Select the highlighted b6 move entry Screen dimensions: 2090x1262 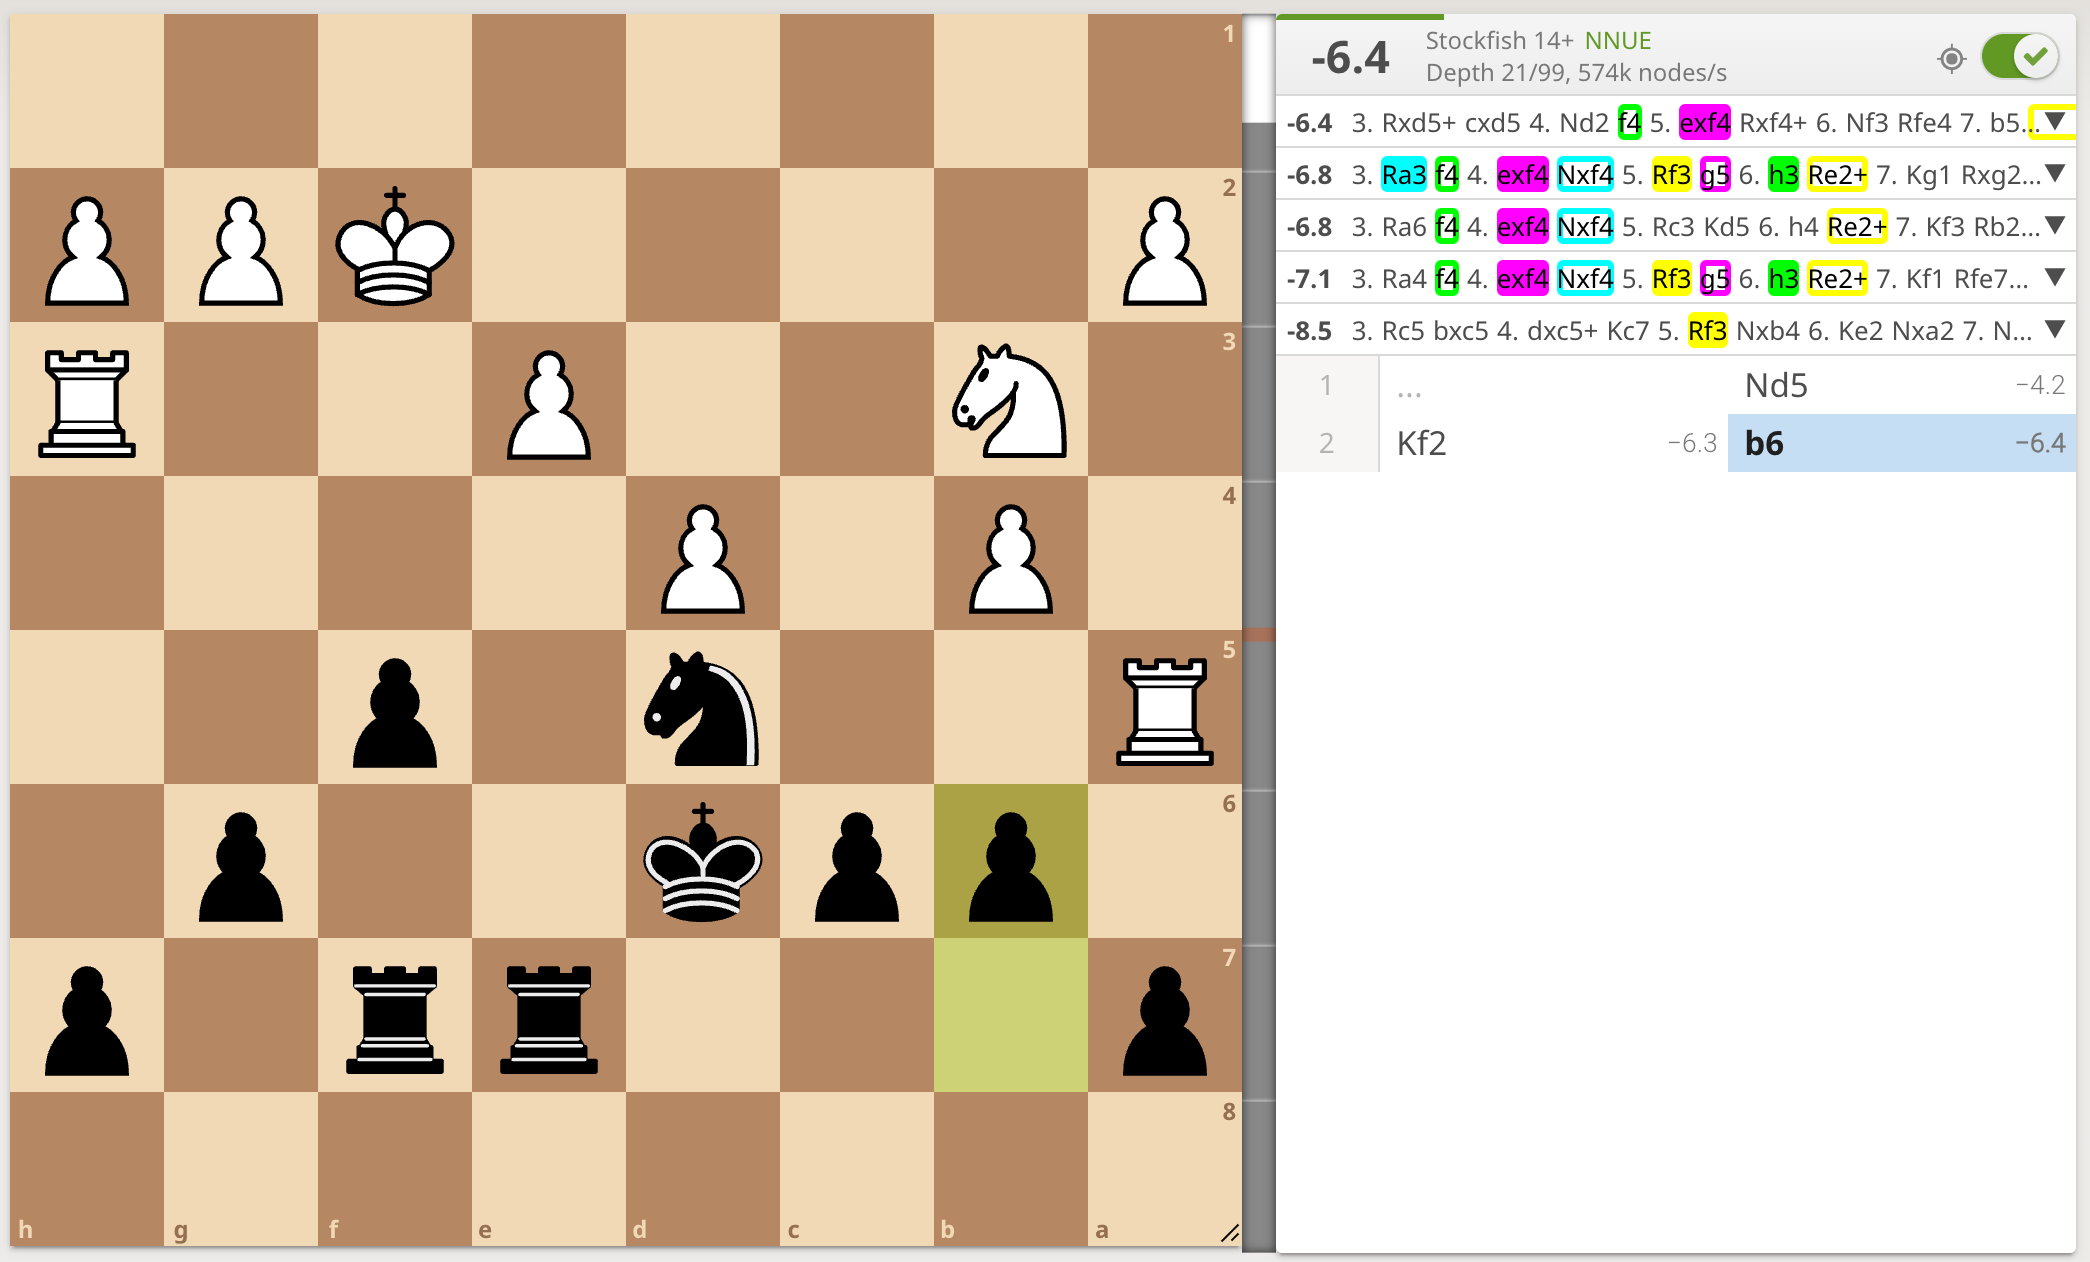[1763, 443]
